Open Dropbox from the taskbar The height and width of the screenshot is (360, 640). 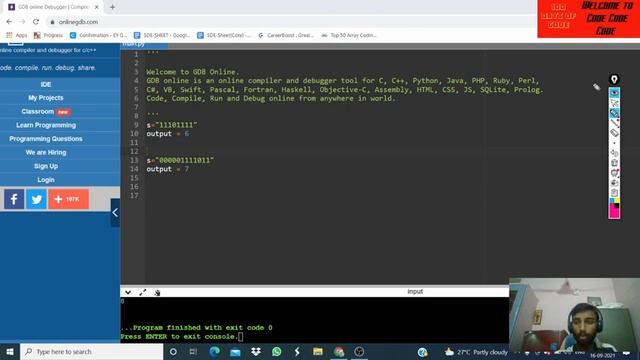(256, 351)
